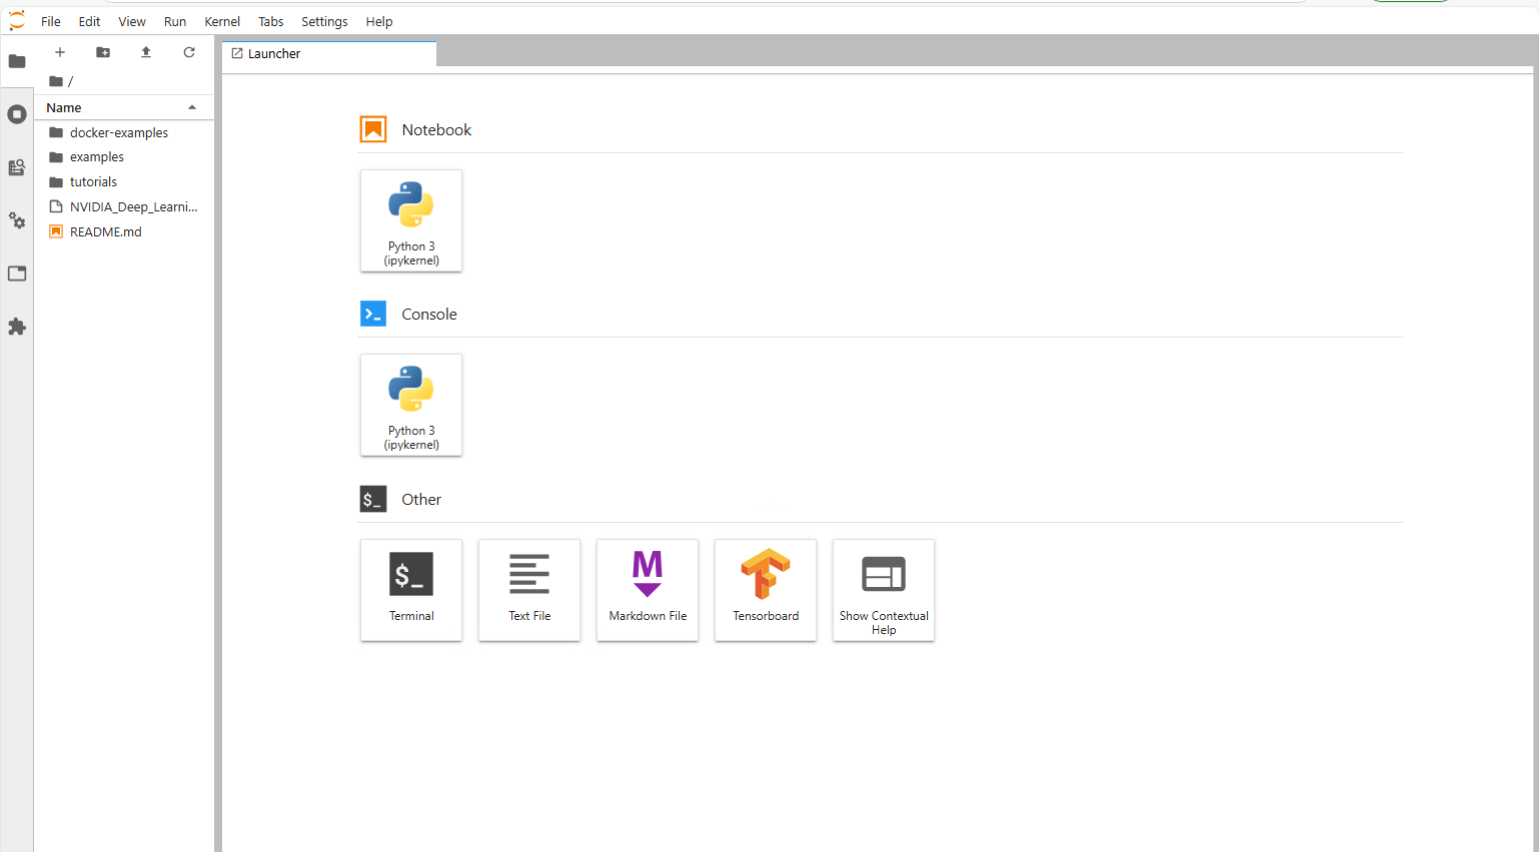Image resolution: width=1539 pixels, height=852 pixels.
Task: Open the examples folder
Action: tap(124, 157)
